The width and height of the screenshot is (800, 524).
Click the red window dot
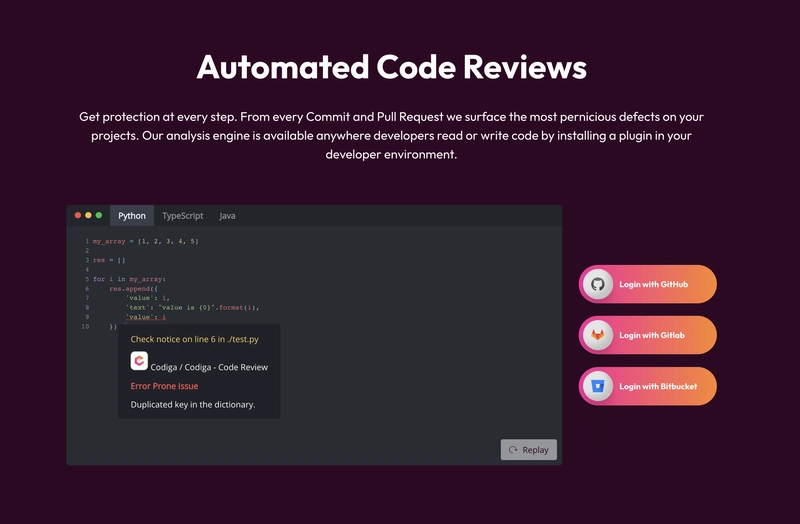coord(78,215)
